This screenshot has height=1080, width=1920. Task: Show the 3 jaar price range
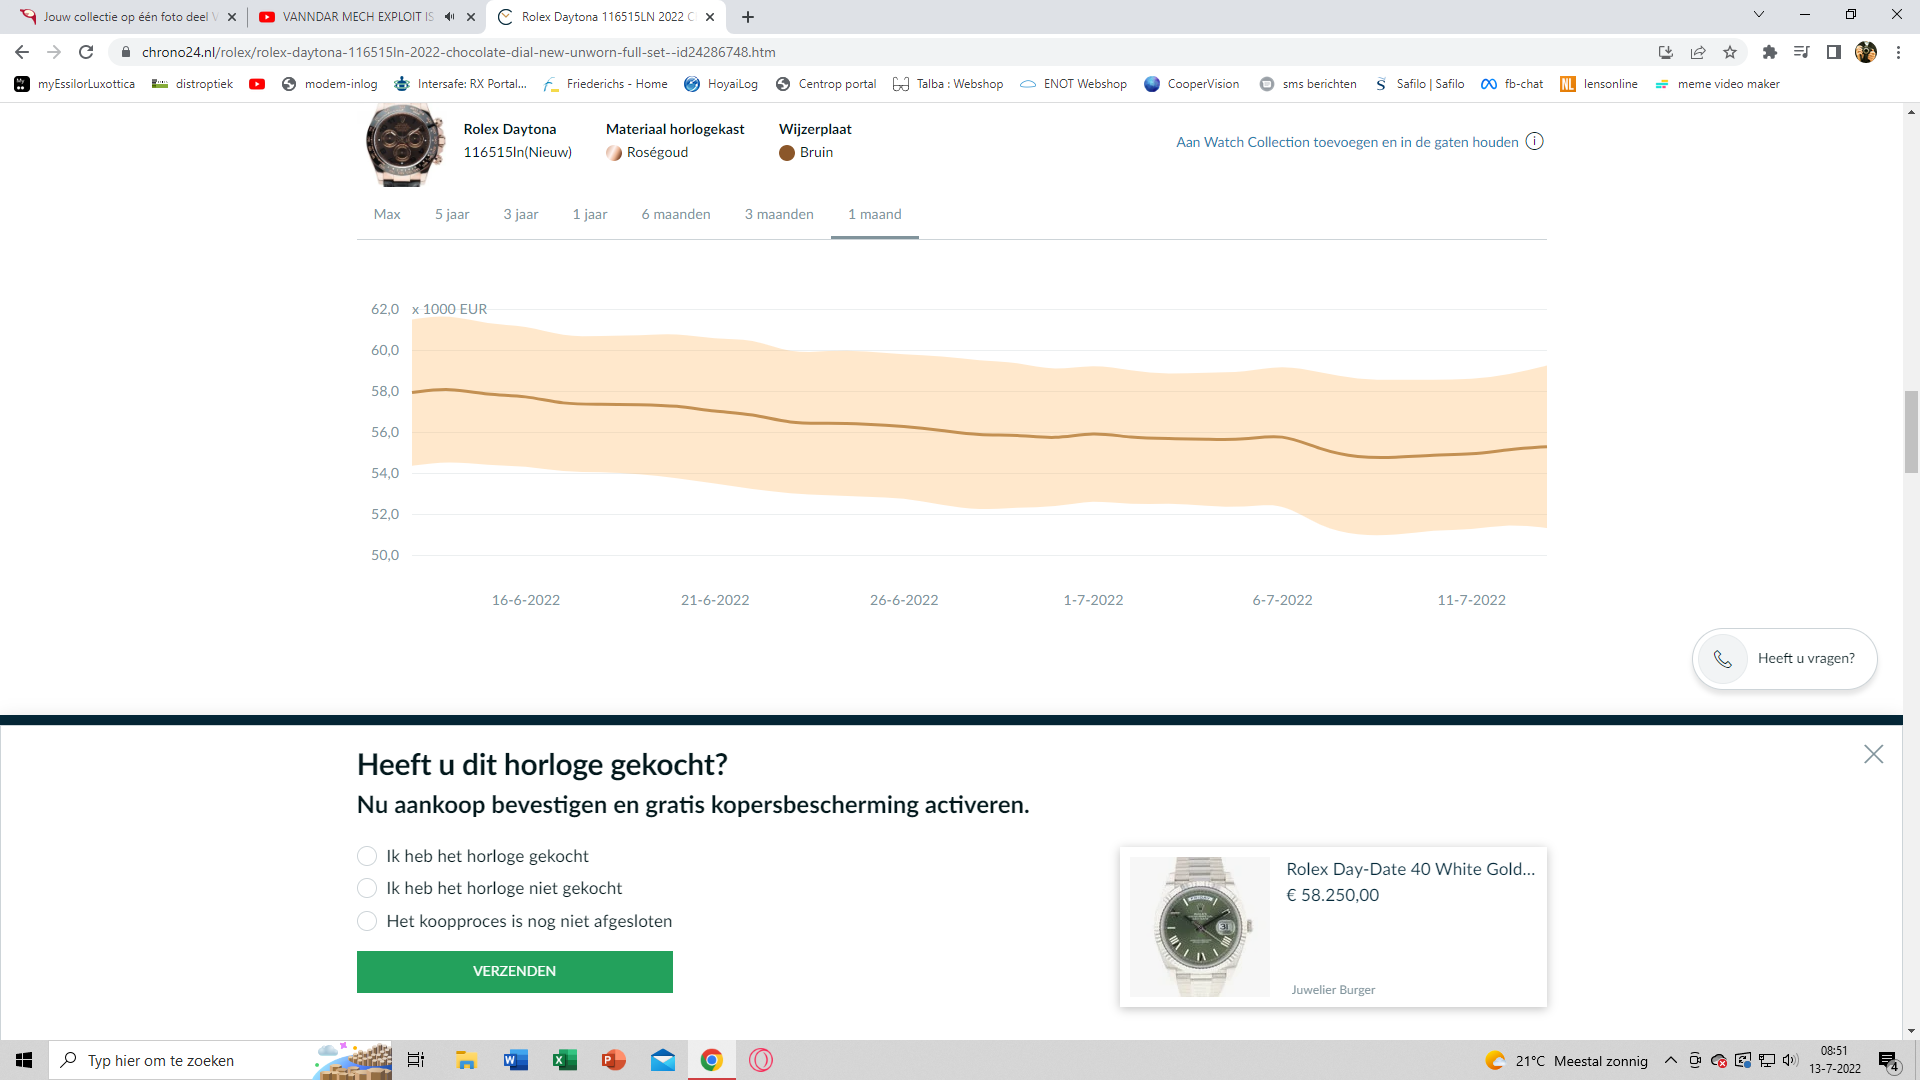(x=521, y=214)
